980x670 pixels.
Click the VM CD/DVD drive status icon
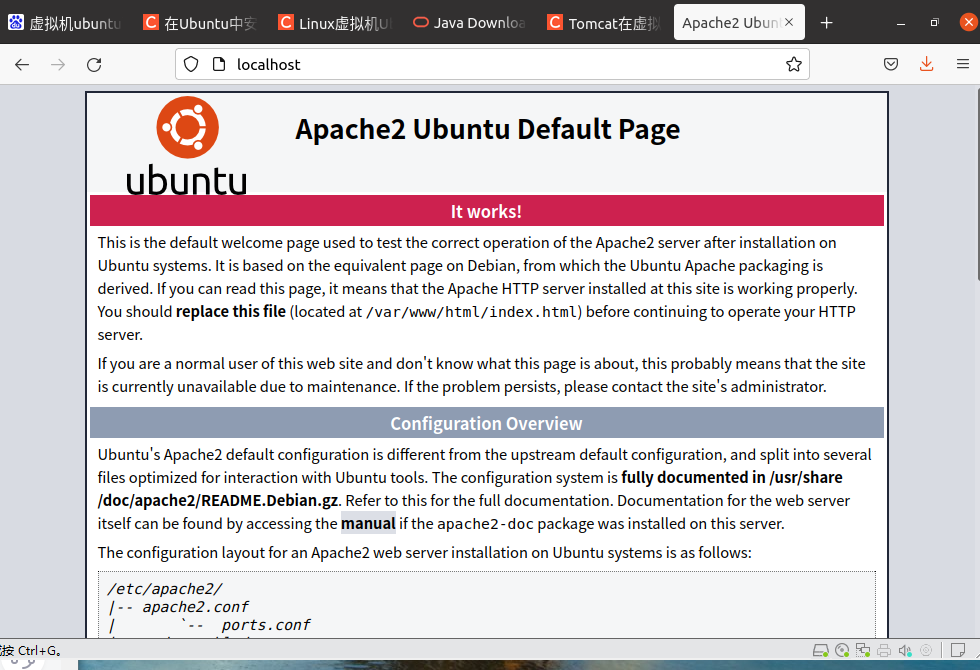pyautogui.click(x=842, y=651)
